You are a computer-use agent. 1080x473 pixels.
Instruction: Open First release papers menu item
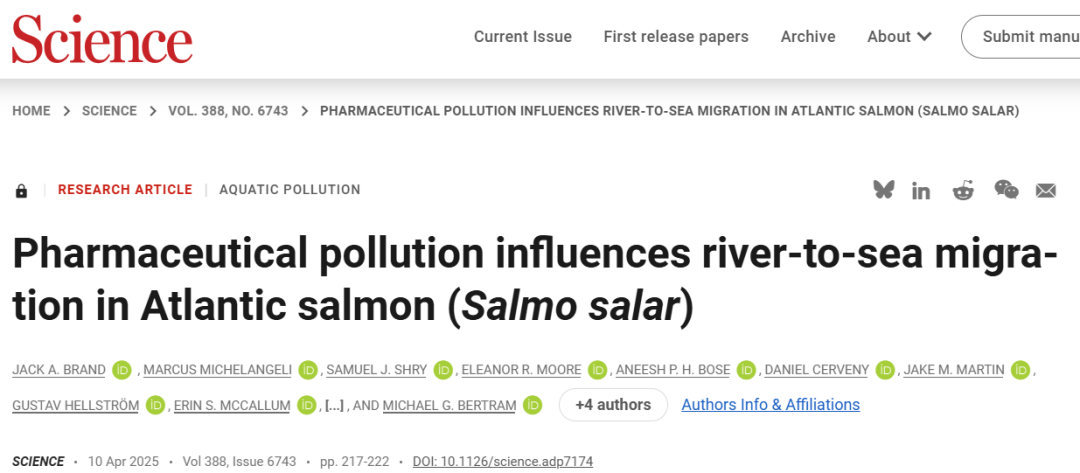tap(676, 36)
